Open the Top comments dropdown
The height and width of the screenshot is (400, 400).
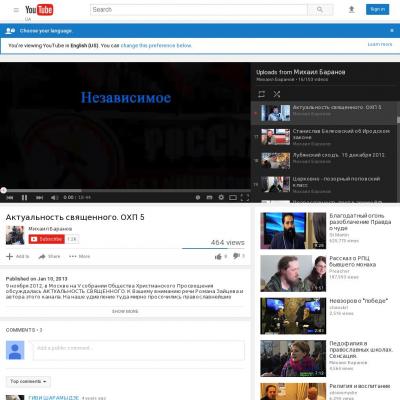click(28, 381)
